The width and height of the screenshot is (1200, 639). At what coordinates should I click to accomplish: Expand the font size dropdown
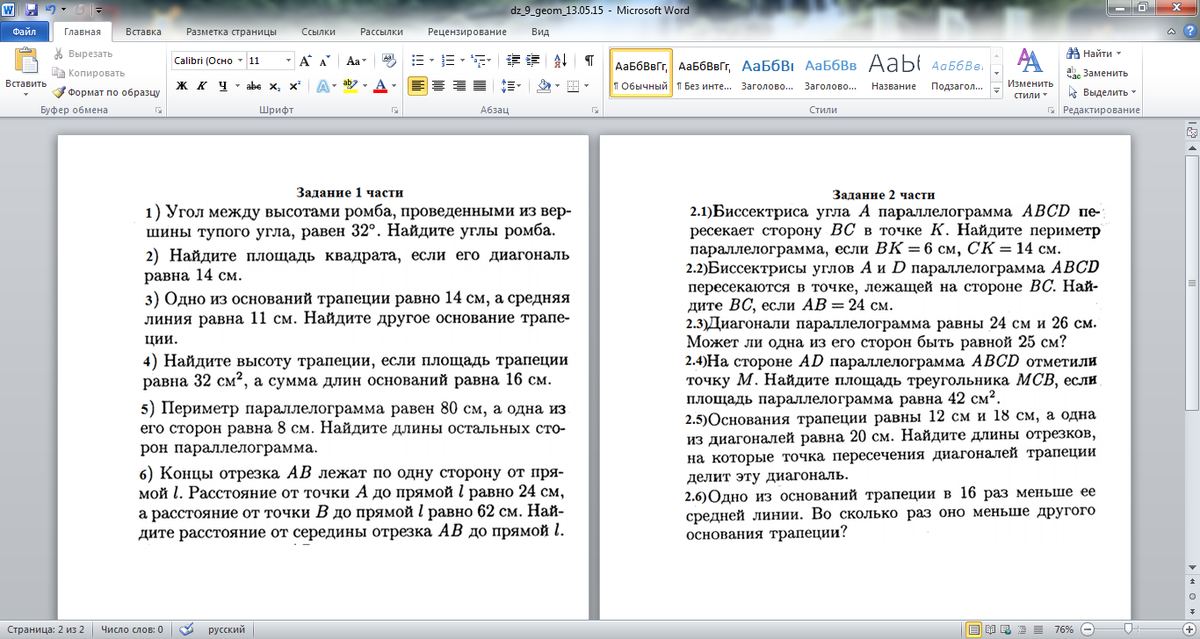[289, 60]
